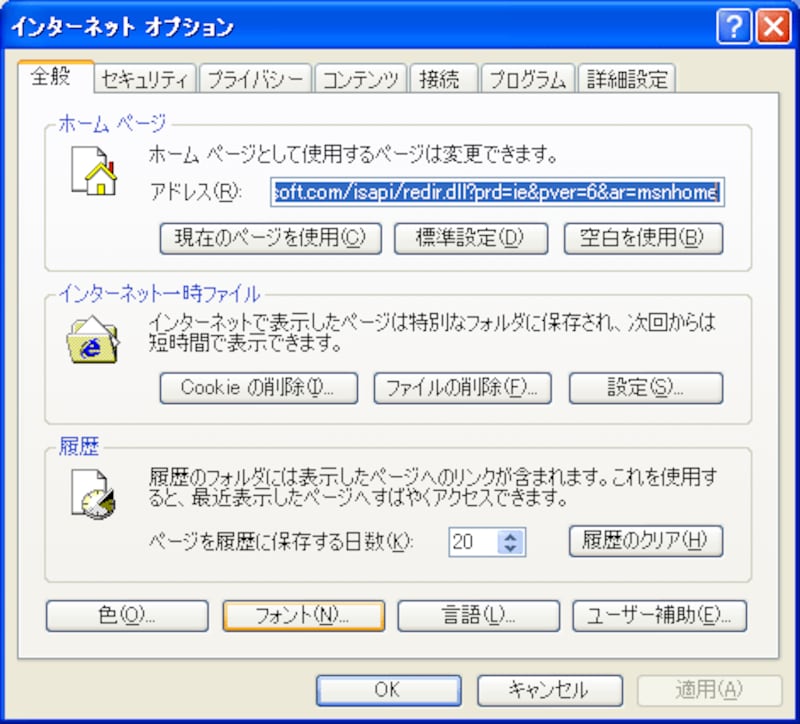Image resolution: width=800 pixels, height=724 pixels.
Task: Open the プログラム tab
Action: 528,79
